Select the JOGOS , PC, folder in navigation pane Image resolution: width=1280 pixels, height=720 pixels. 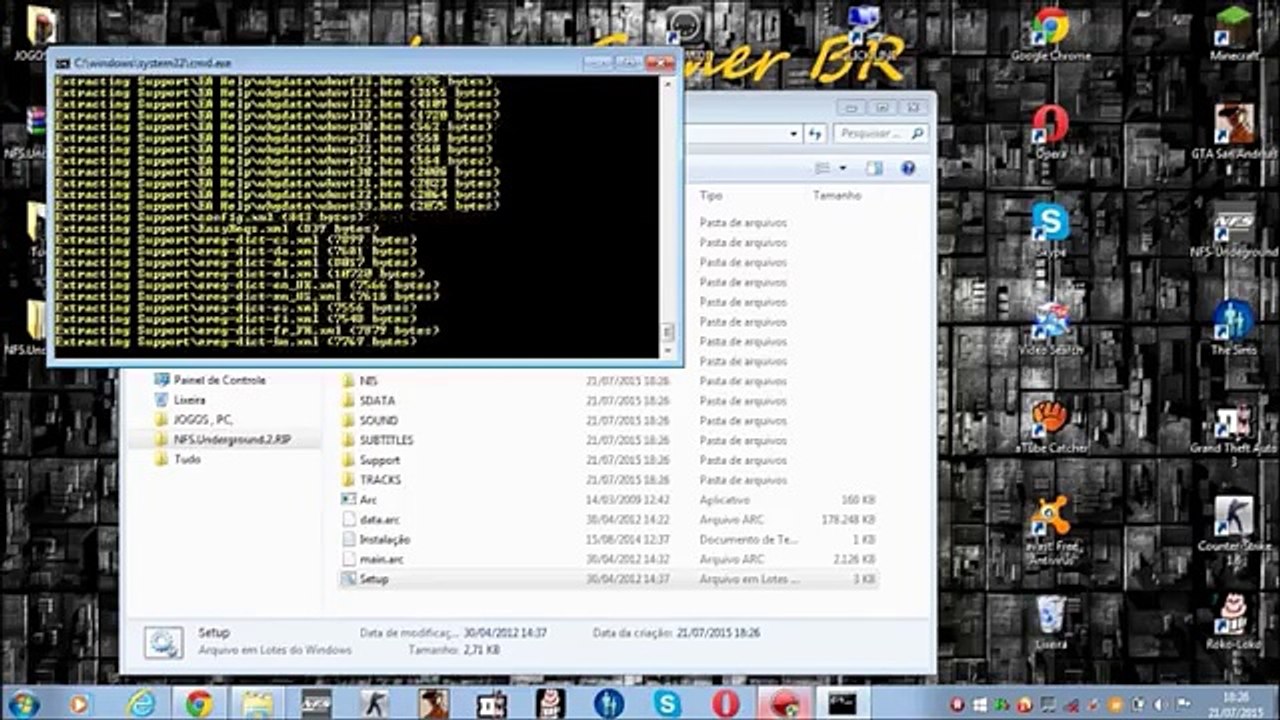pyautogui.click(x=194, y=420)
